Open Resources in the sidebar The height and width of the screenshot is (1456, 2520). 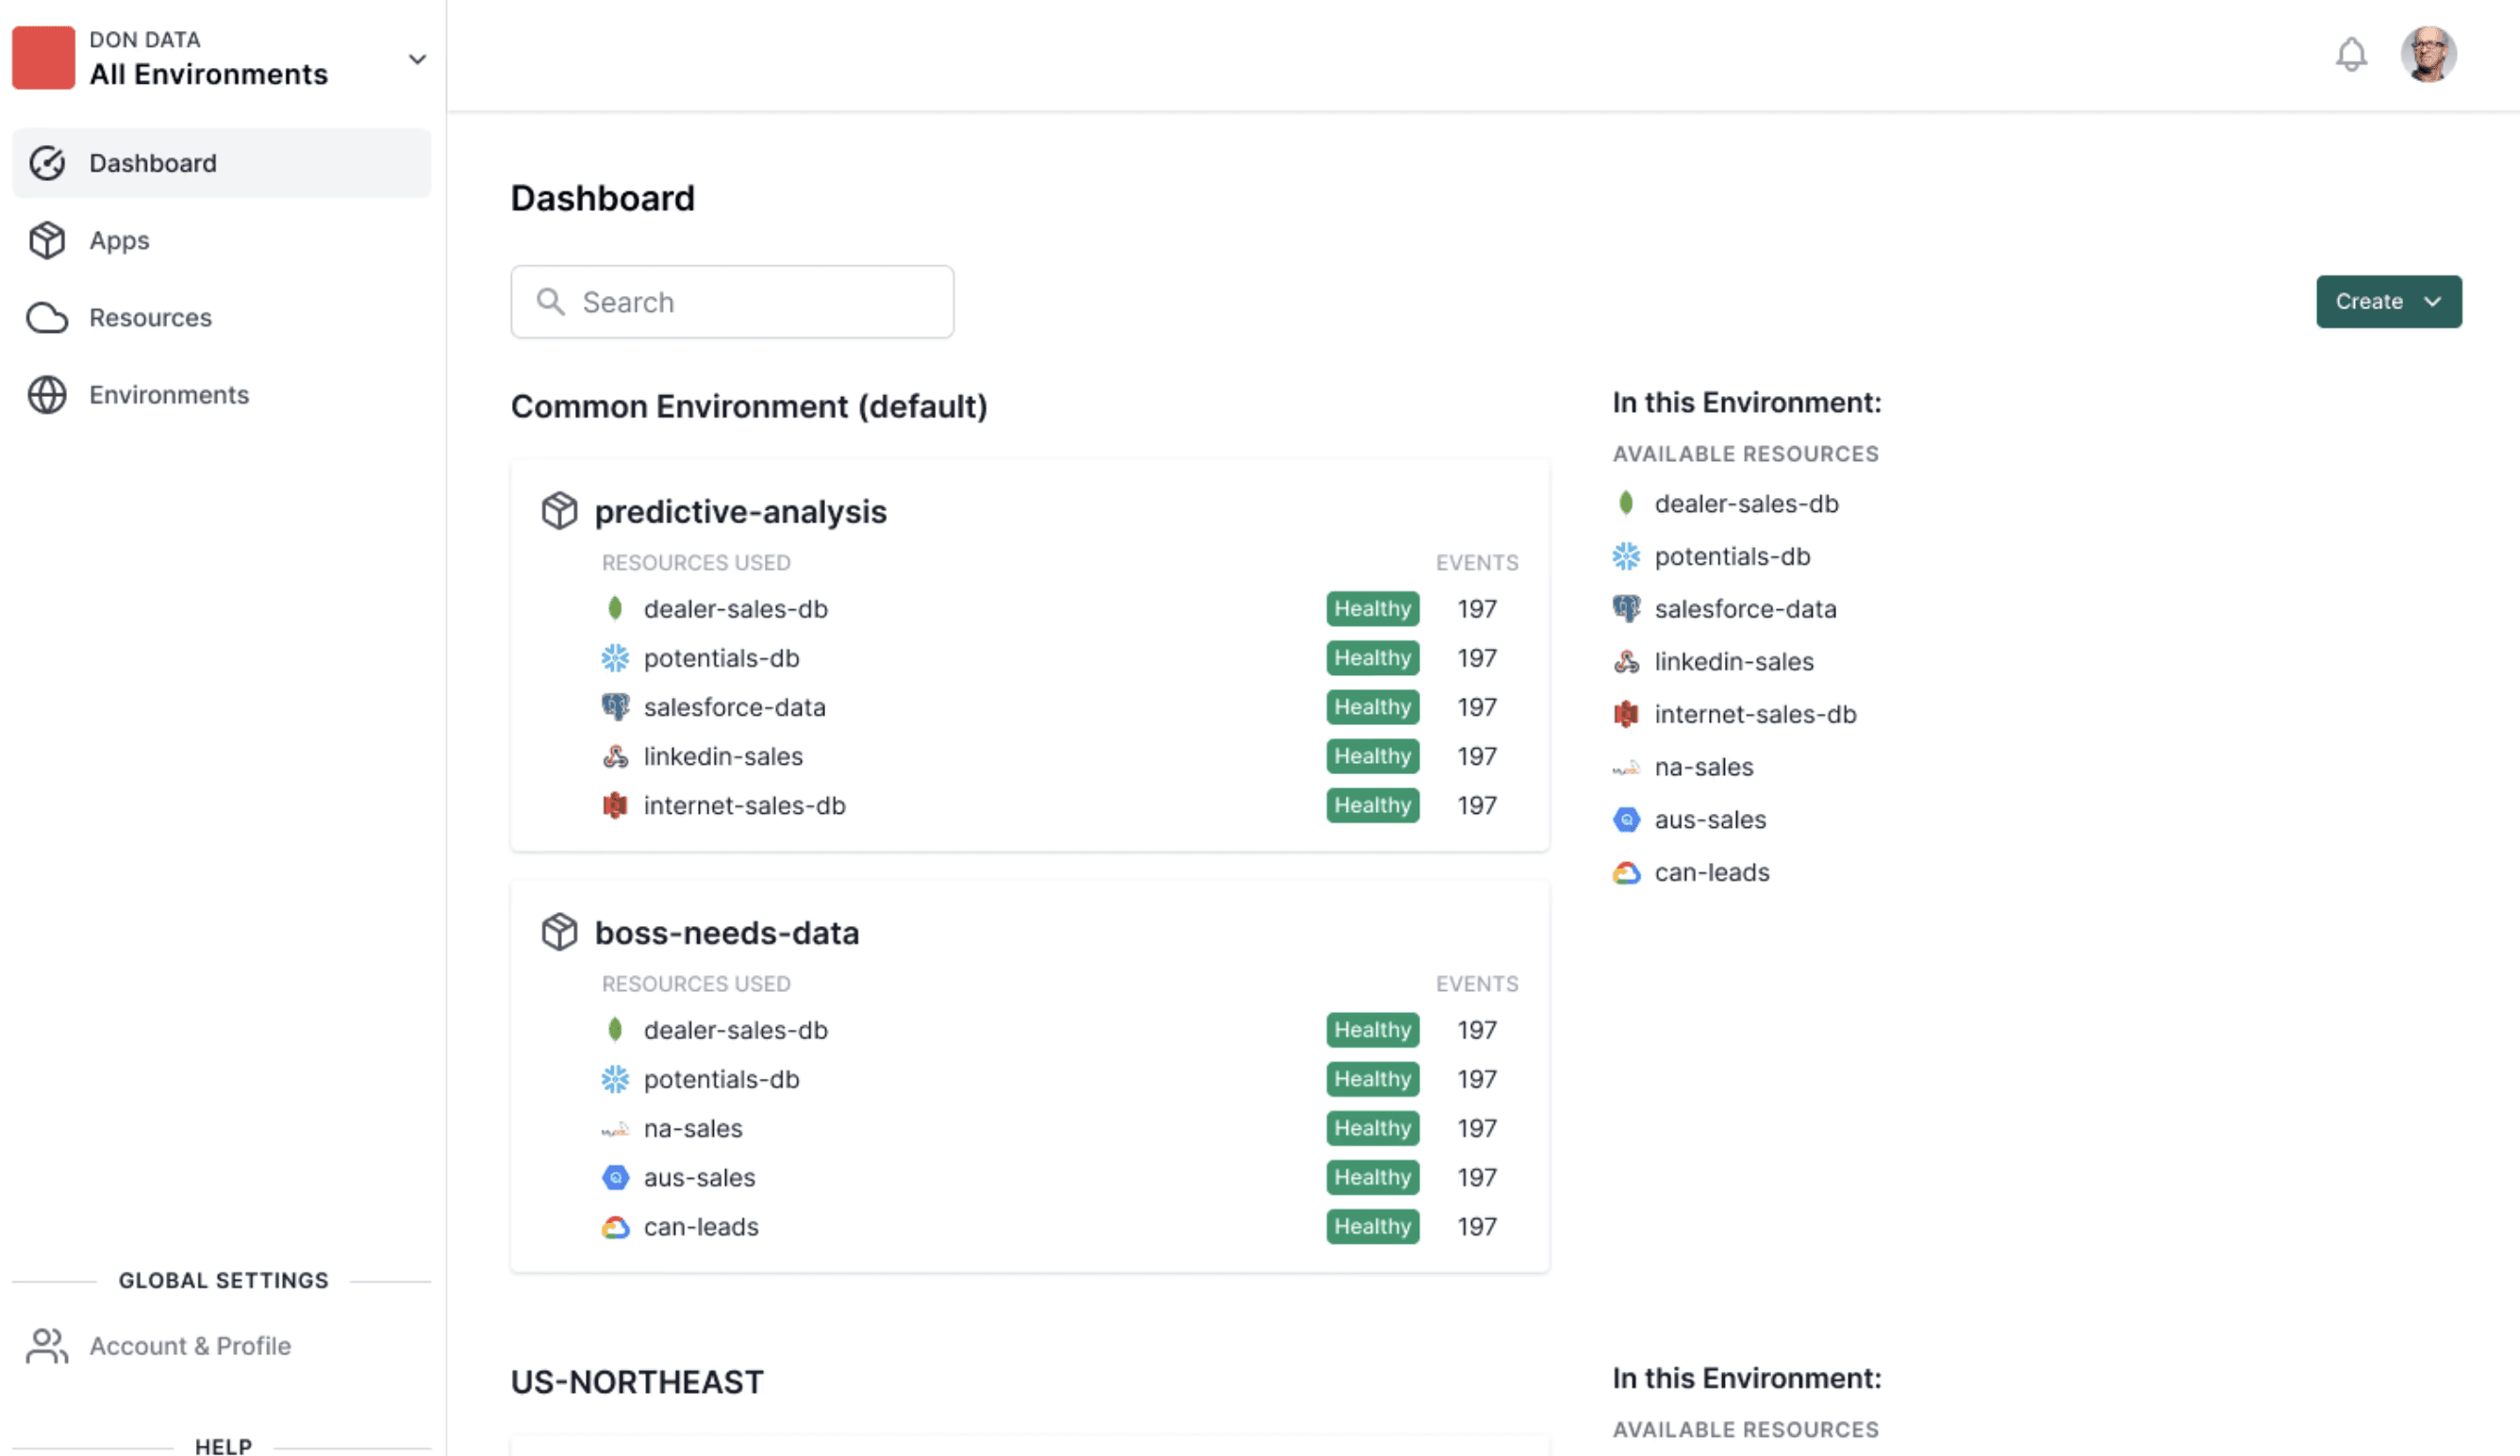[x=150, y=317]
